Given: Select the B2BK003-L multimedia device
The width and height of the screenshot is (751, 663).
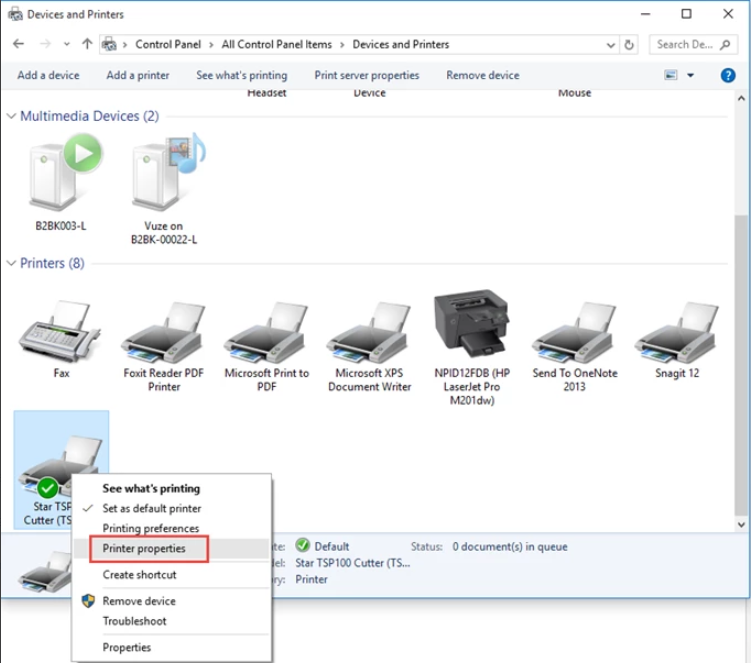Looking at the screenshot, I should point(65,172).
